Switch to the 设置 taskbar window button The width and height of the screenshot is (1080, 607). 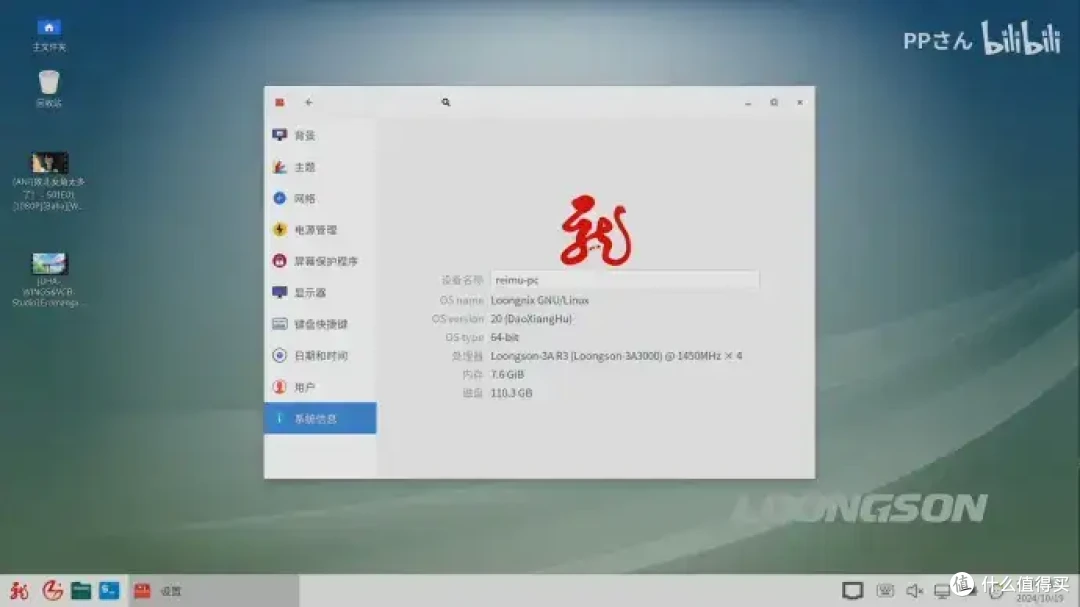(214, 591)
